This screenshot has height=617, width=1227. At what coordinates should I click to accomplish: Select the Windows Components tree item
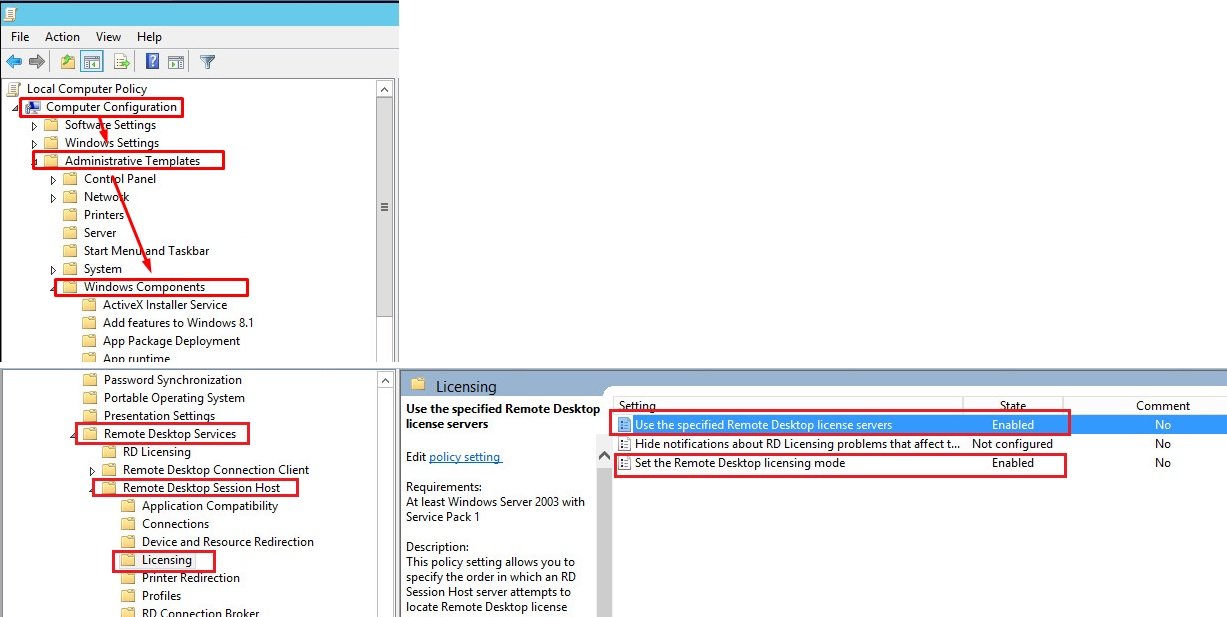tap(144, 287)
